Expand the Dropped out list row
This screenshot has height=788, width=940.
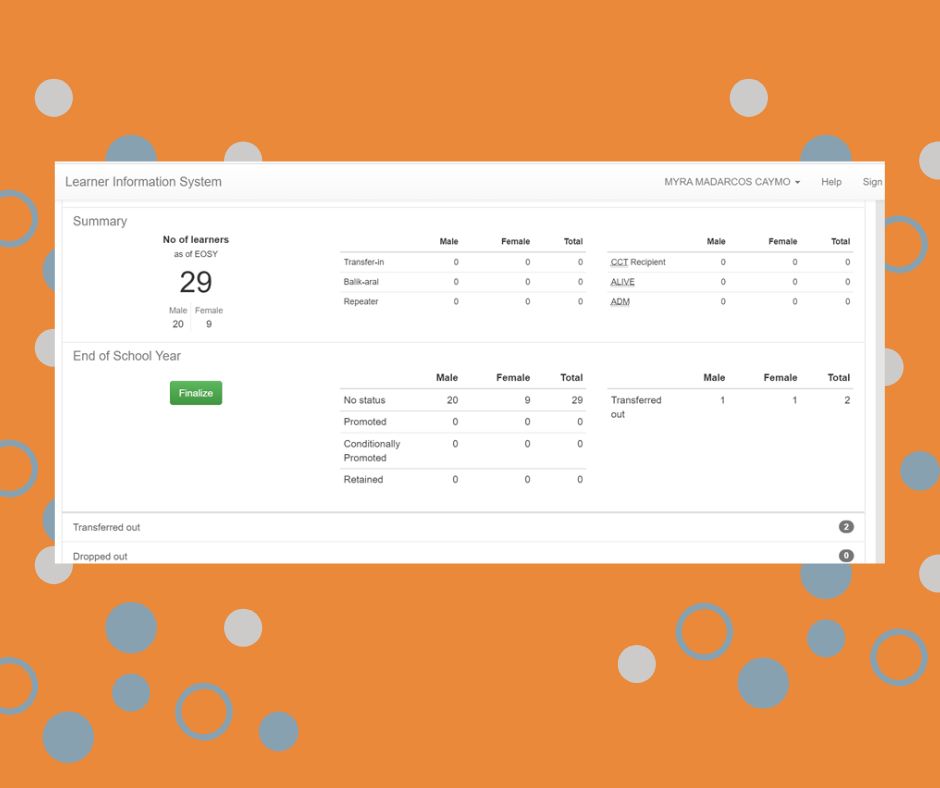tap(463, 553)
